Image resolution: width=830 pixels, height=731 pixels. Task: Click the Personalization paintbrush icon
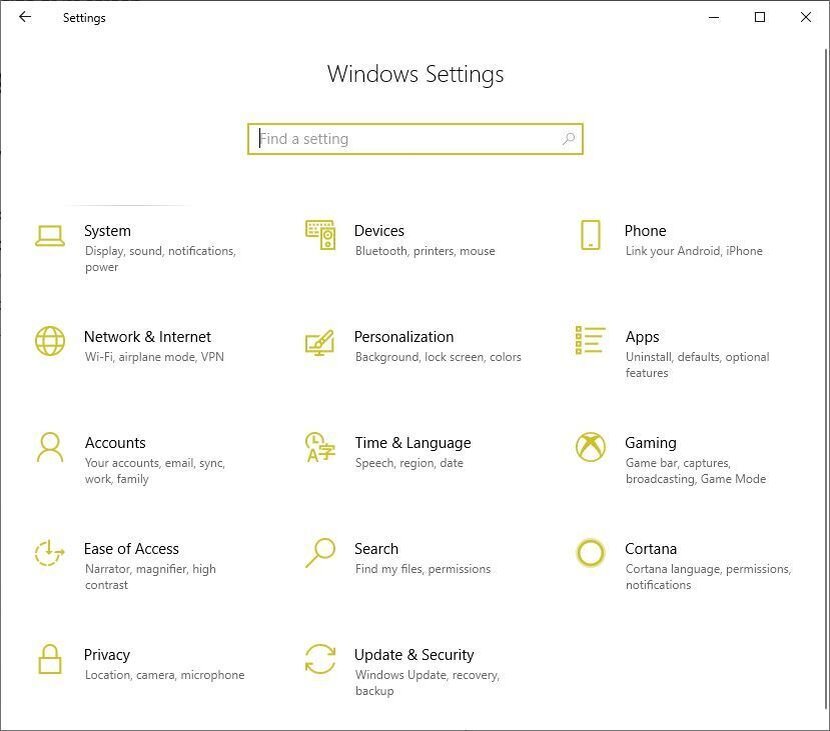point(320,342)
